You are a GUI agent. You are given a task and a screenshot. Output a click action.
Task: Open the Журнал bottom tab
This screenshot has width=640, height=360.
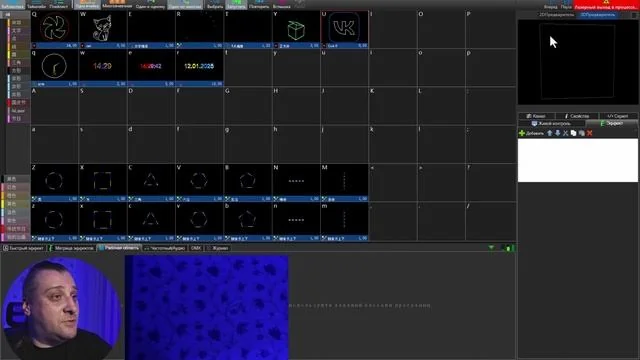(218, 248)
